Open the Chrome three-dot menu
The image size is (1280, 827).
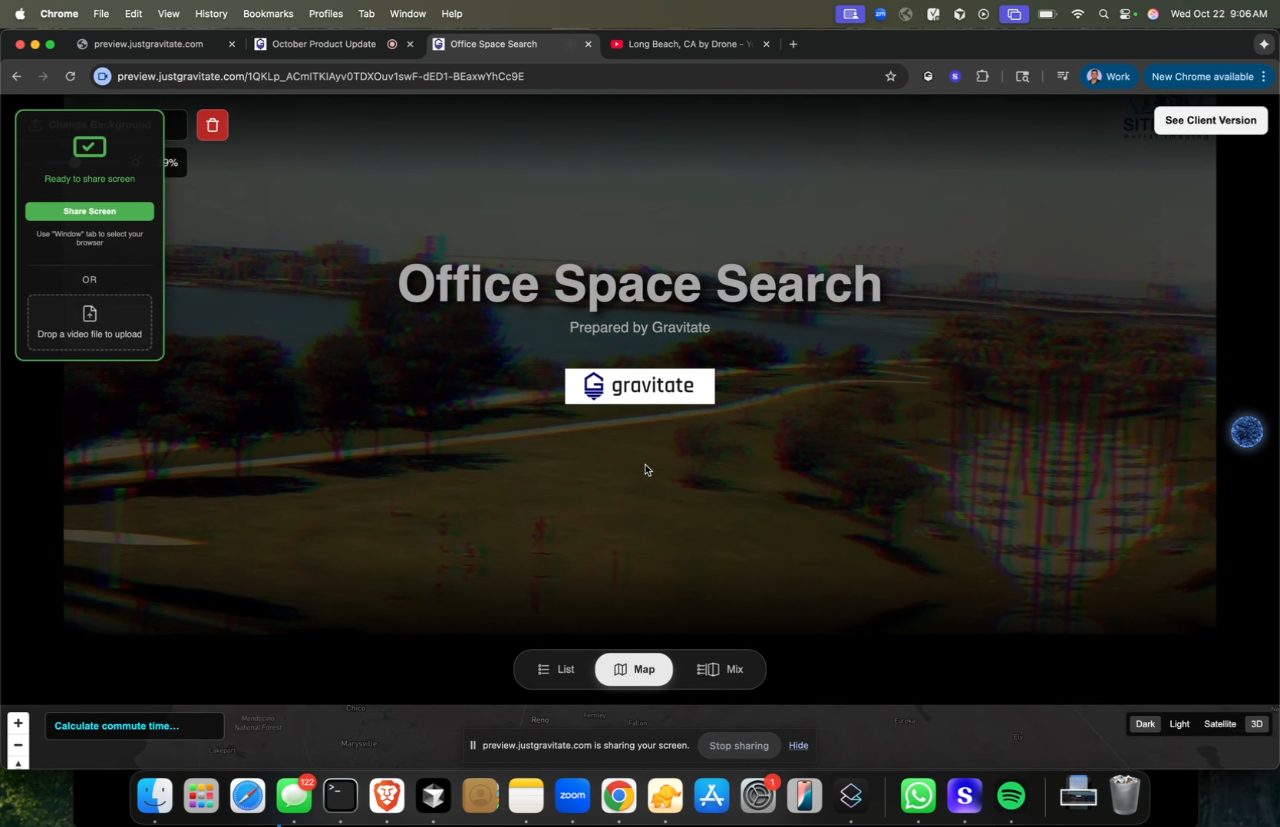coord(1264,76)
